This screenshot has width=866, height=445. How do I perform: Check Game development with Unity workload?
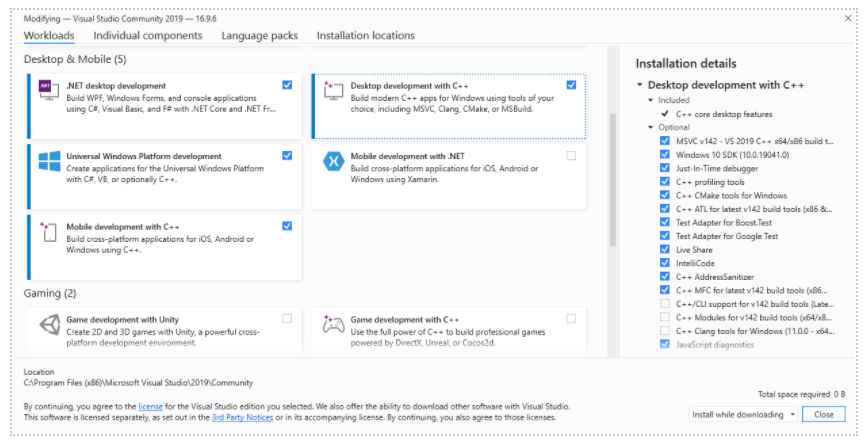point(287,319)
